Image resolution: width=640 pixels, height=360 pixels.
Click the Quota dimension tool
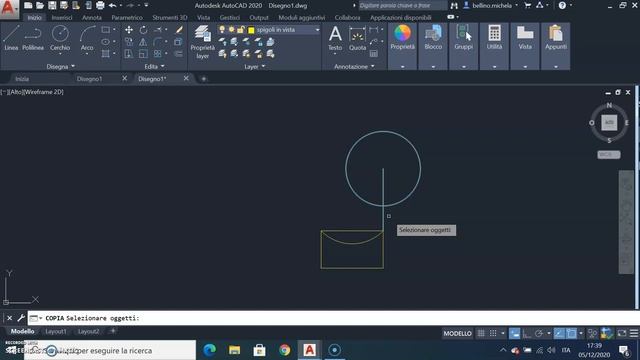tap(357, 38)
